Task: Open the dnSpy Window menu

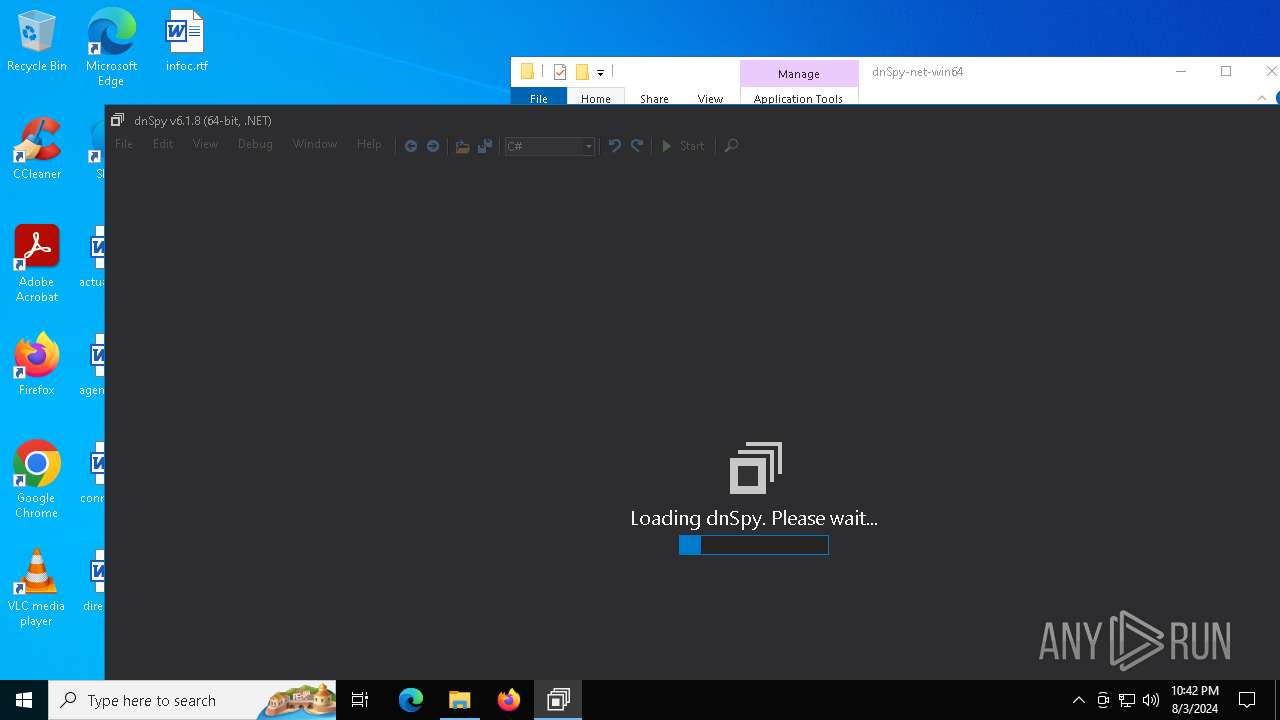Action: point(315,144)
